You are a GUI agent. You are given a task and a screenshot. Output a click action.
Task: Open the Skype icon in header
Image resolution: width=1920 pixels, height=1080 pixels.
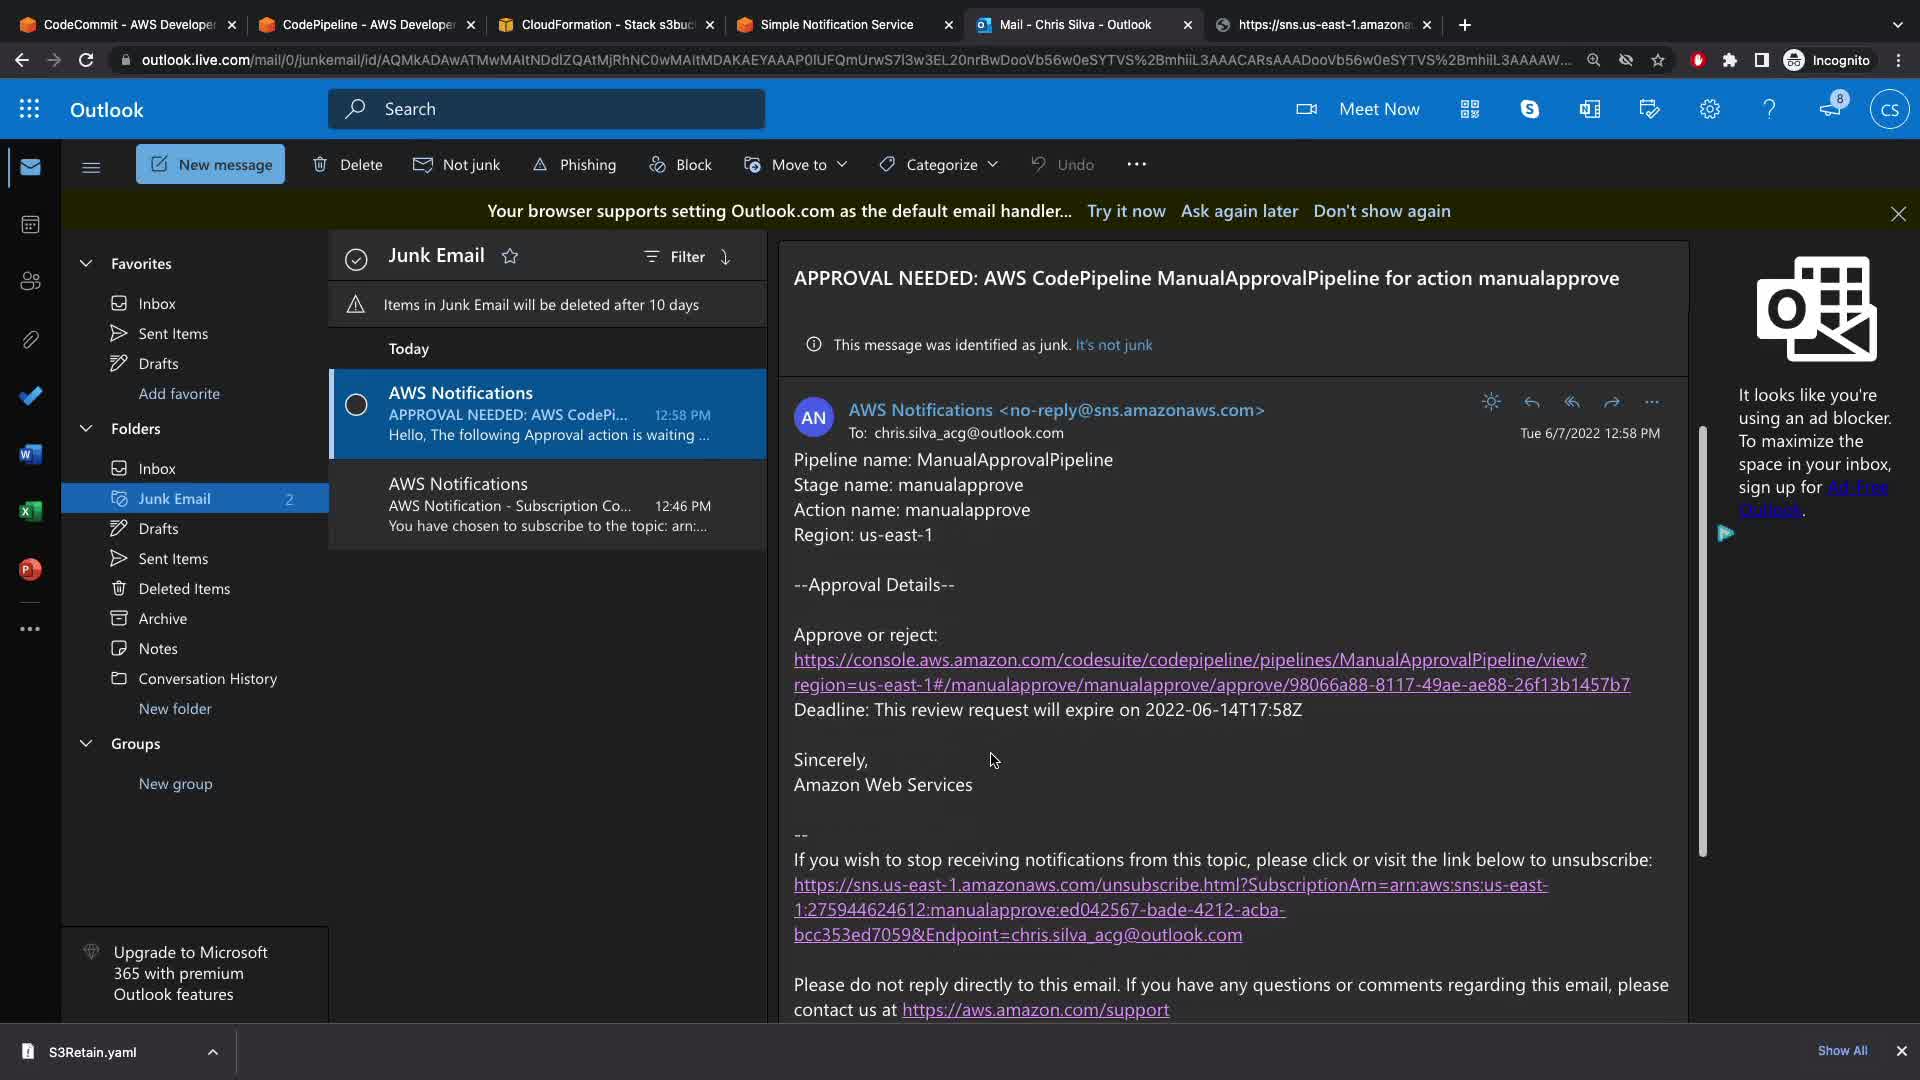1529,109
